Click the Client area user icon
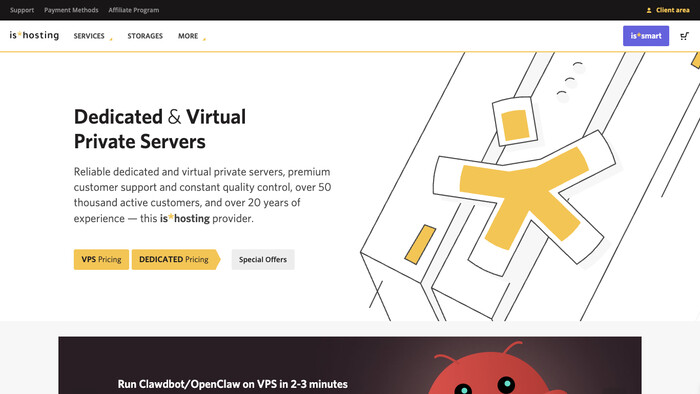This screenshot has height=394, width=700. pyautogui.click(x=649, y=10)
